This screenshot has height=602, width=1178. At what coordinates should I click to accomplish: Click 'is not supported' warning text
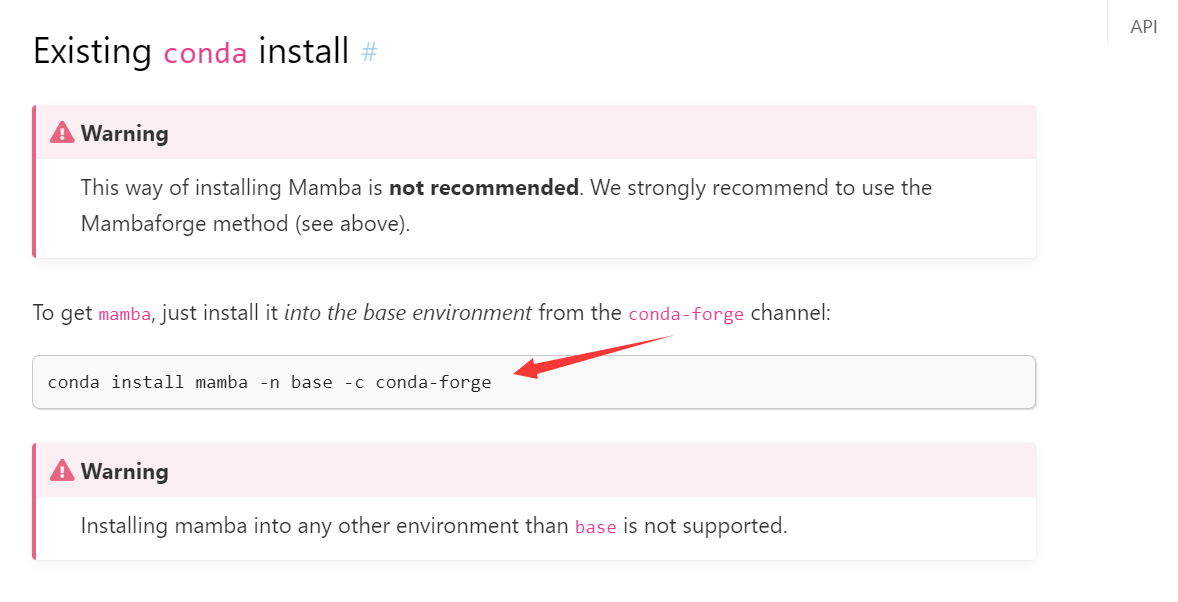point(705,525)
